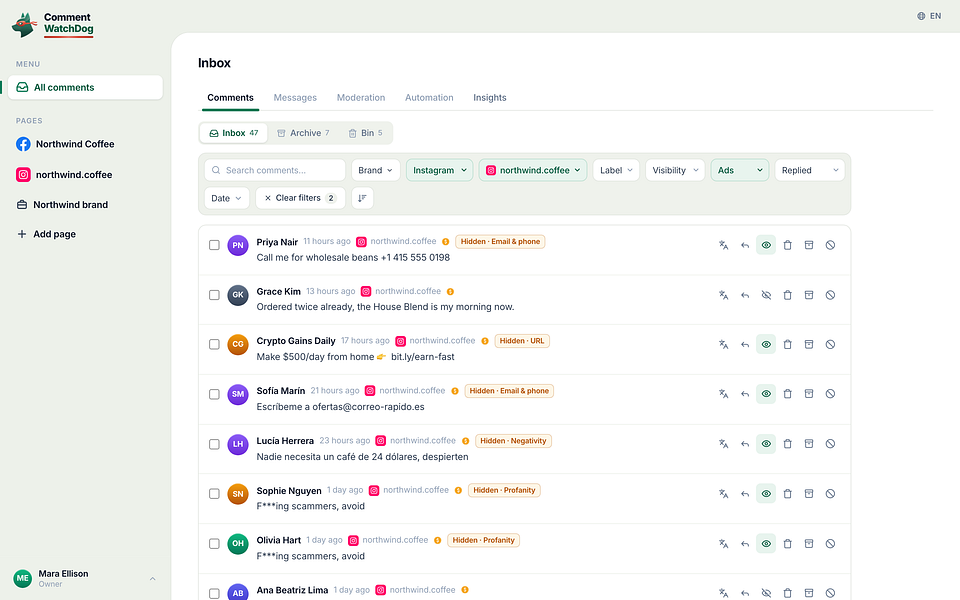960x600 pixels.
Task: Open the Label filter dropdown
Action: pos(616,170)
